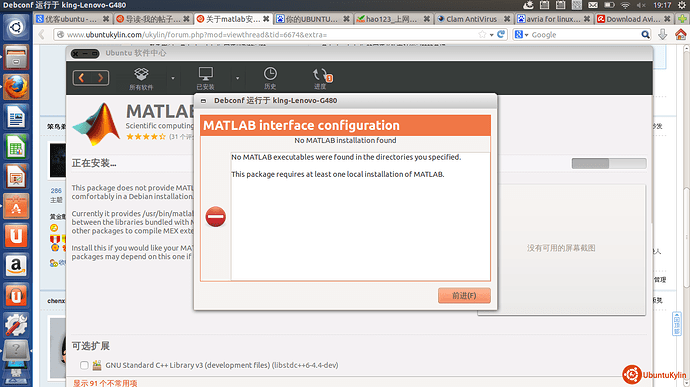Click the MATLAB star rating

coord(146,136)
